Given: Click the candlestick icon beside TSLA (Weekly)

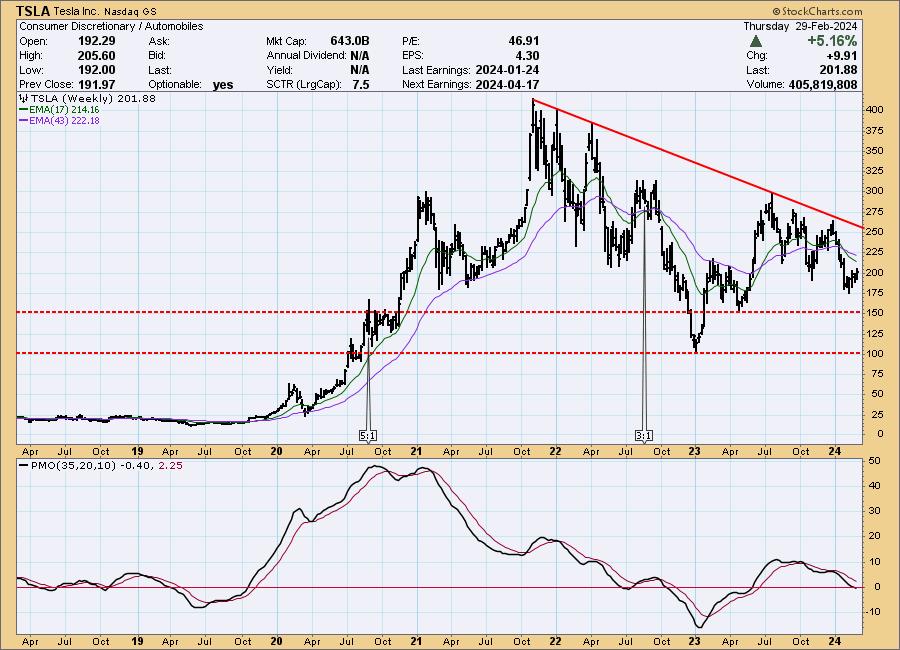Looking at the screenshot, I should click(x=23, y=98).
